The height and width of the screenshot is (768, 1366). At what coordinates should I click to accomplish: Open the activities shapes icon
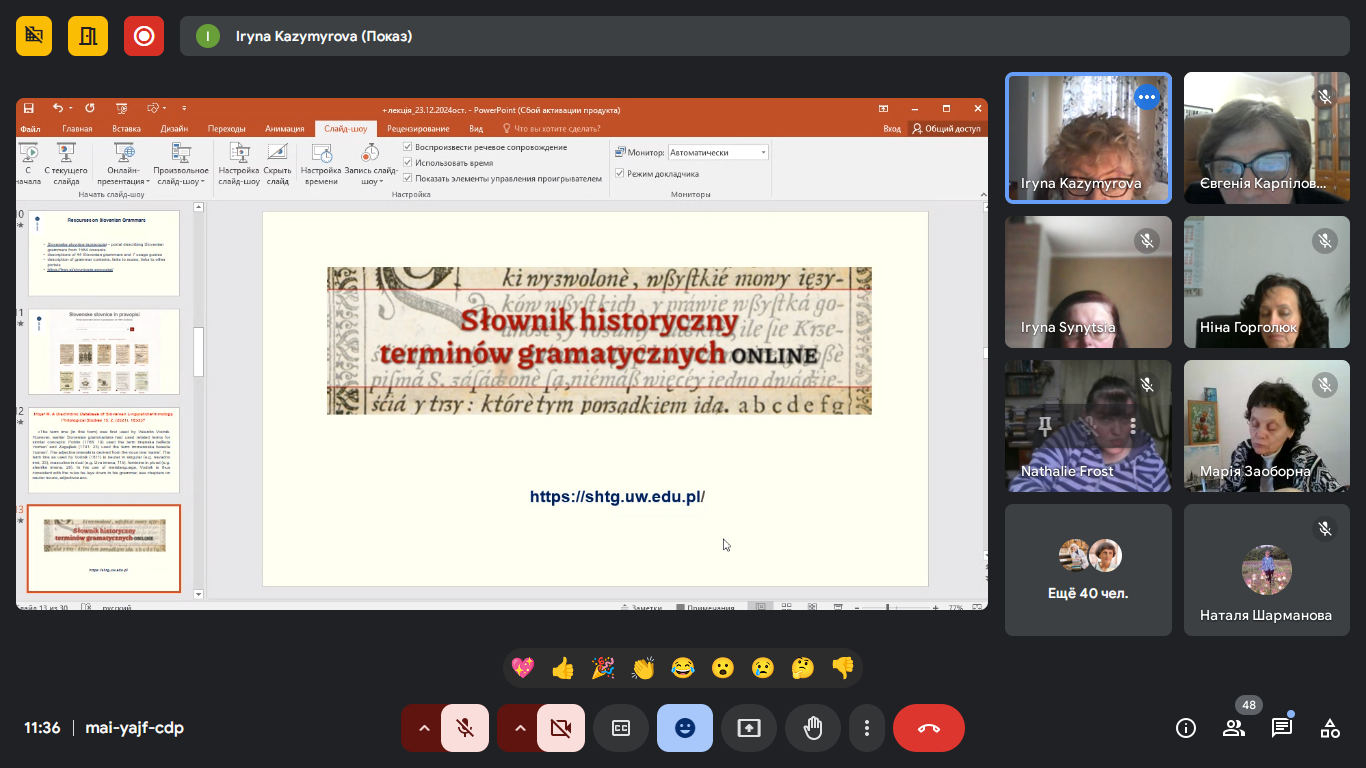(x=1330, y=728)
